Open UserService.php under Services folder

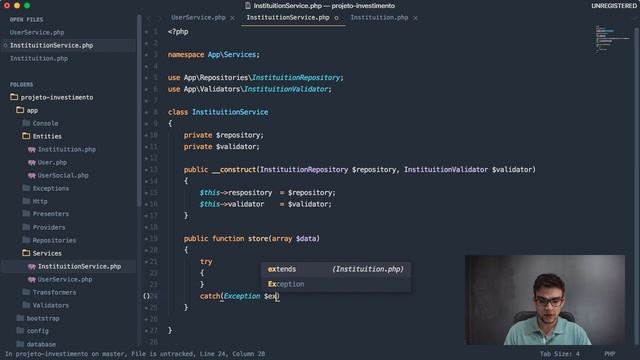(x=65, y=280)
